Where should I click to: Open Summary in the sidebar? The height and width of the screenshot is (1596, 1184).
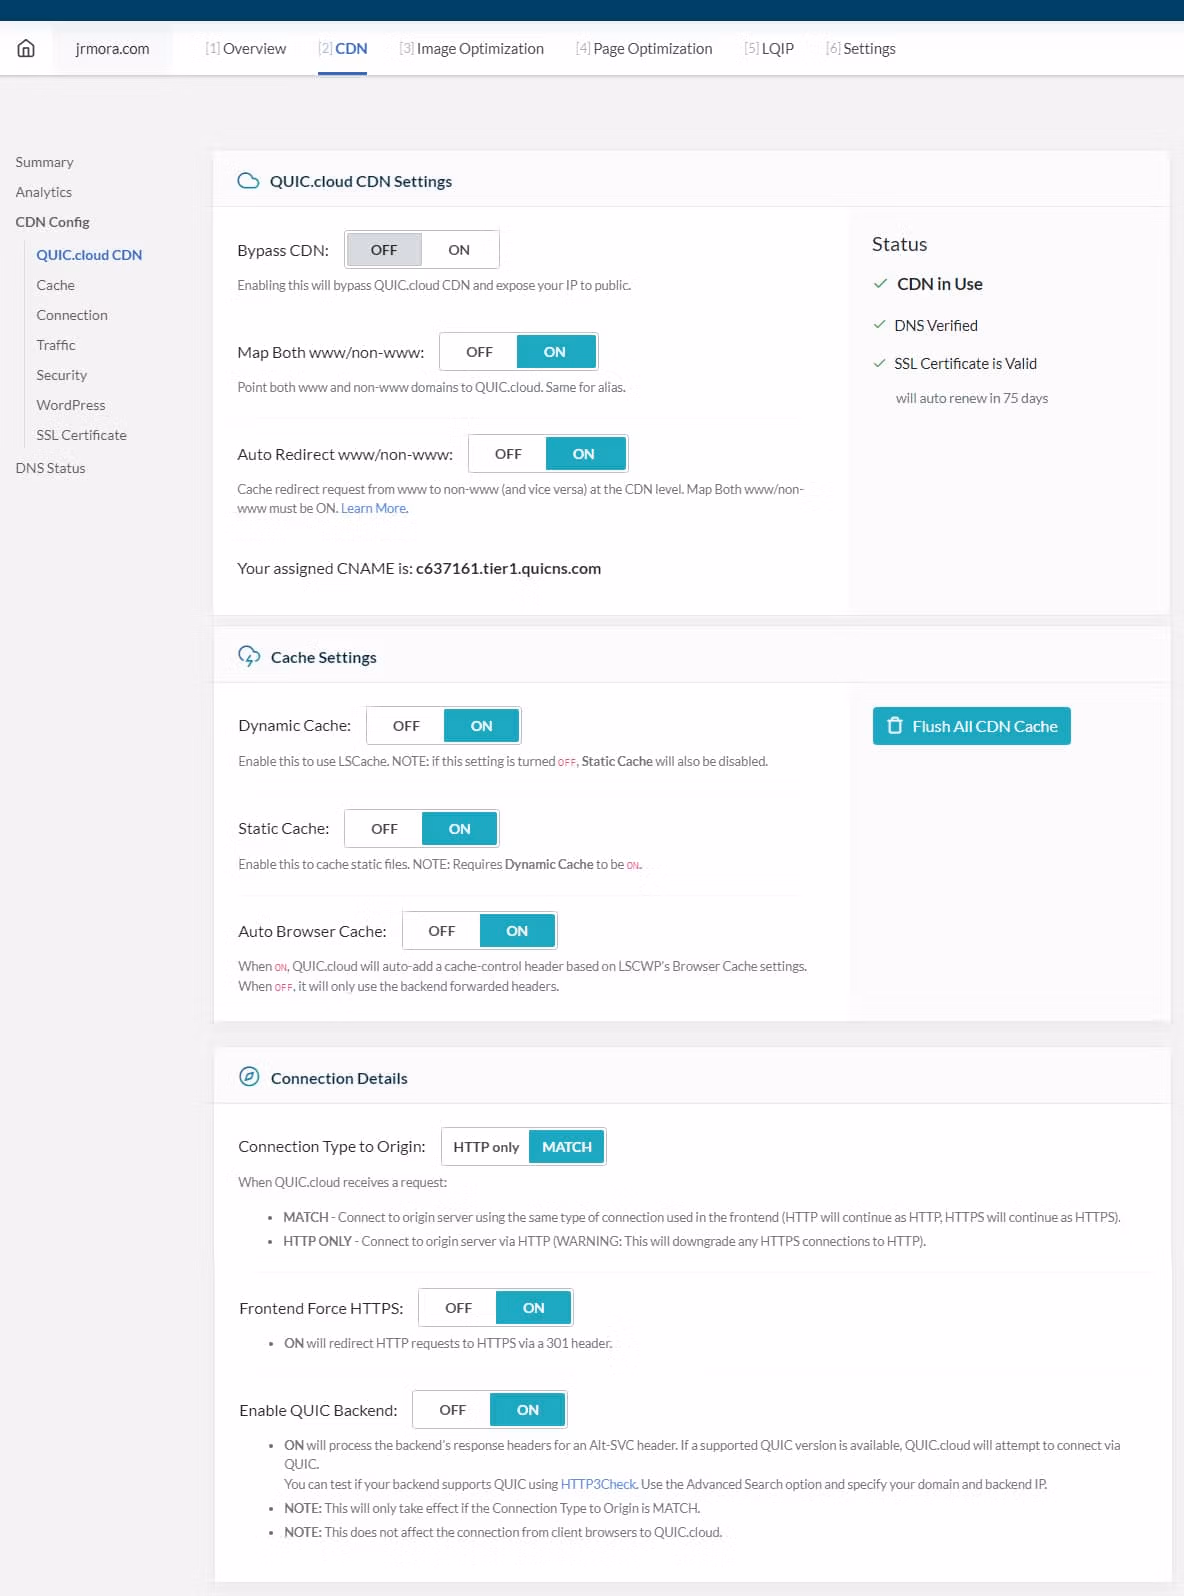tap(44, 162)
